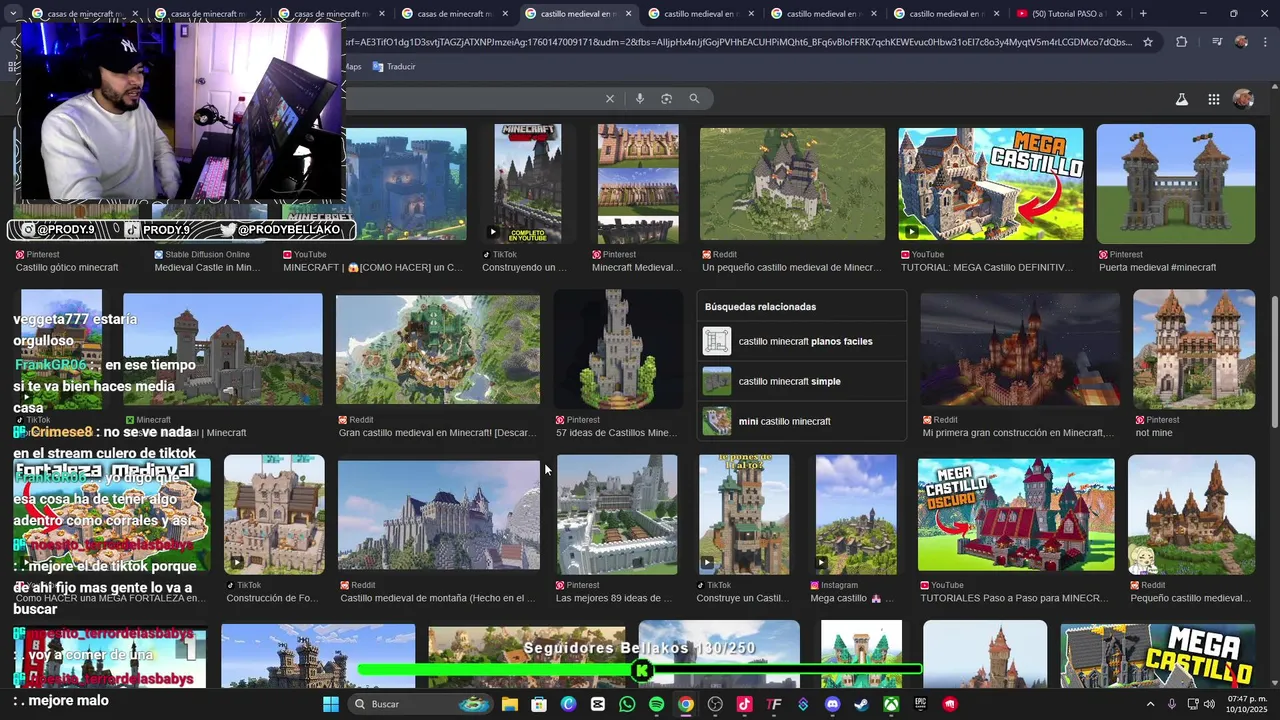The image size is (1280, 720).
Task: Open Puerta medieval #minecraft image
Action: click(1176, 184)
